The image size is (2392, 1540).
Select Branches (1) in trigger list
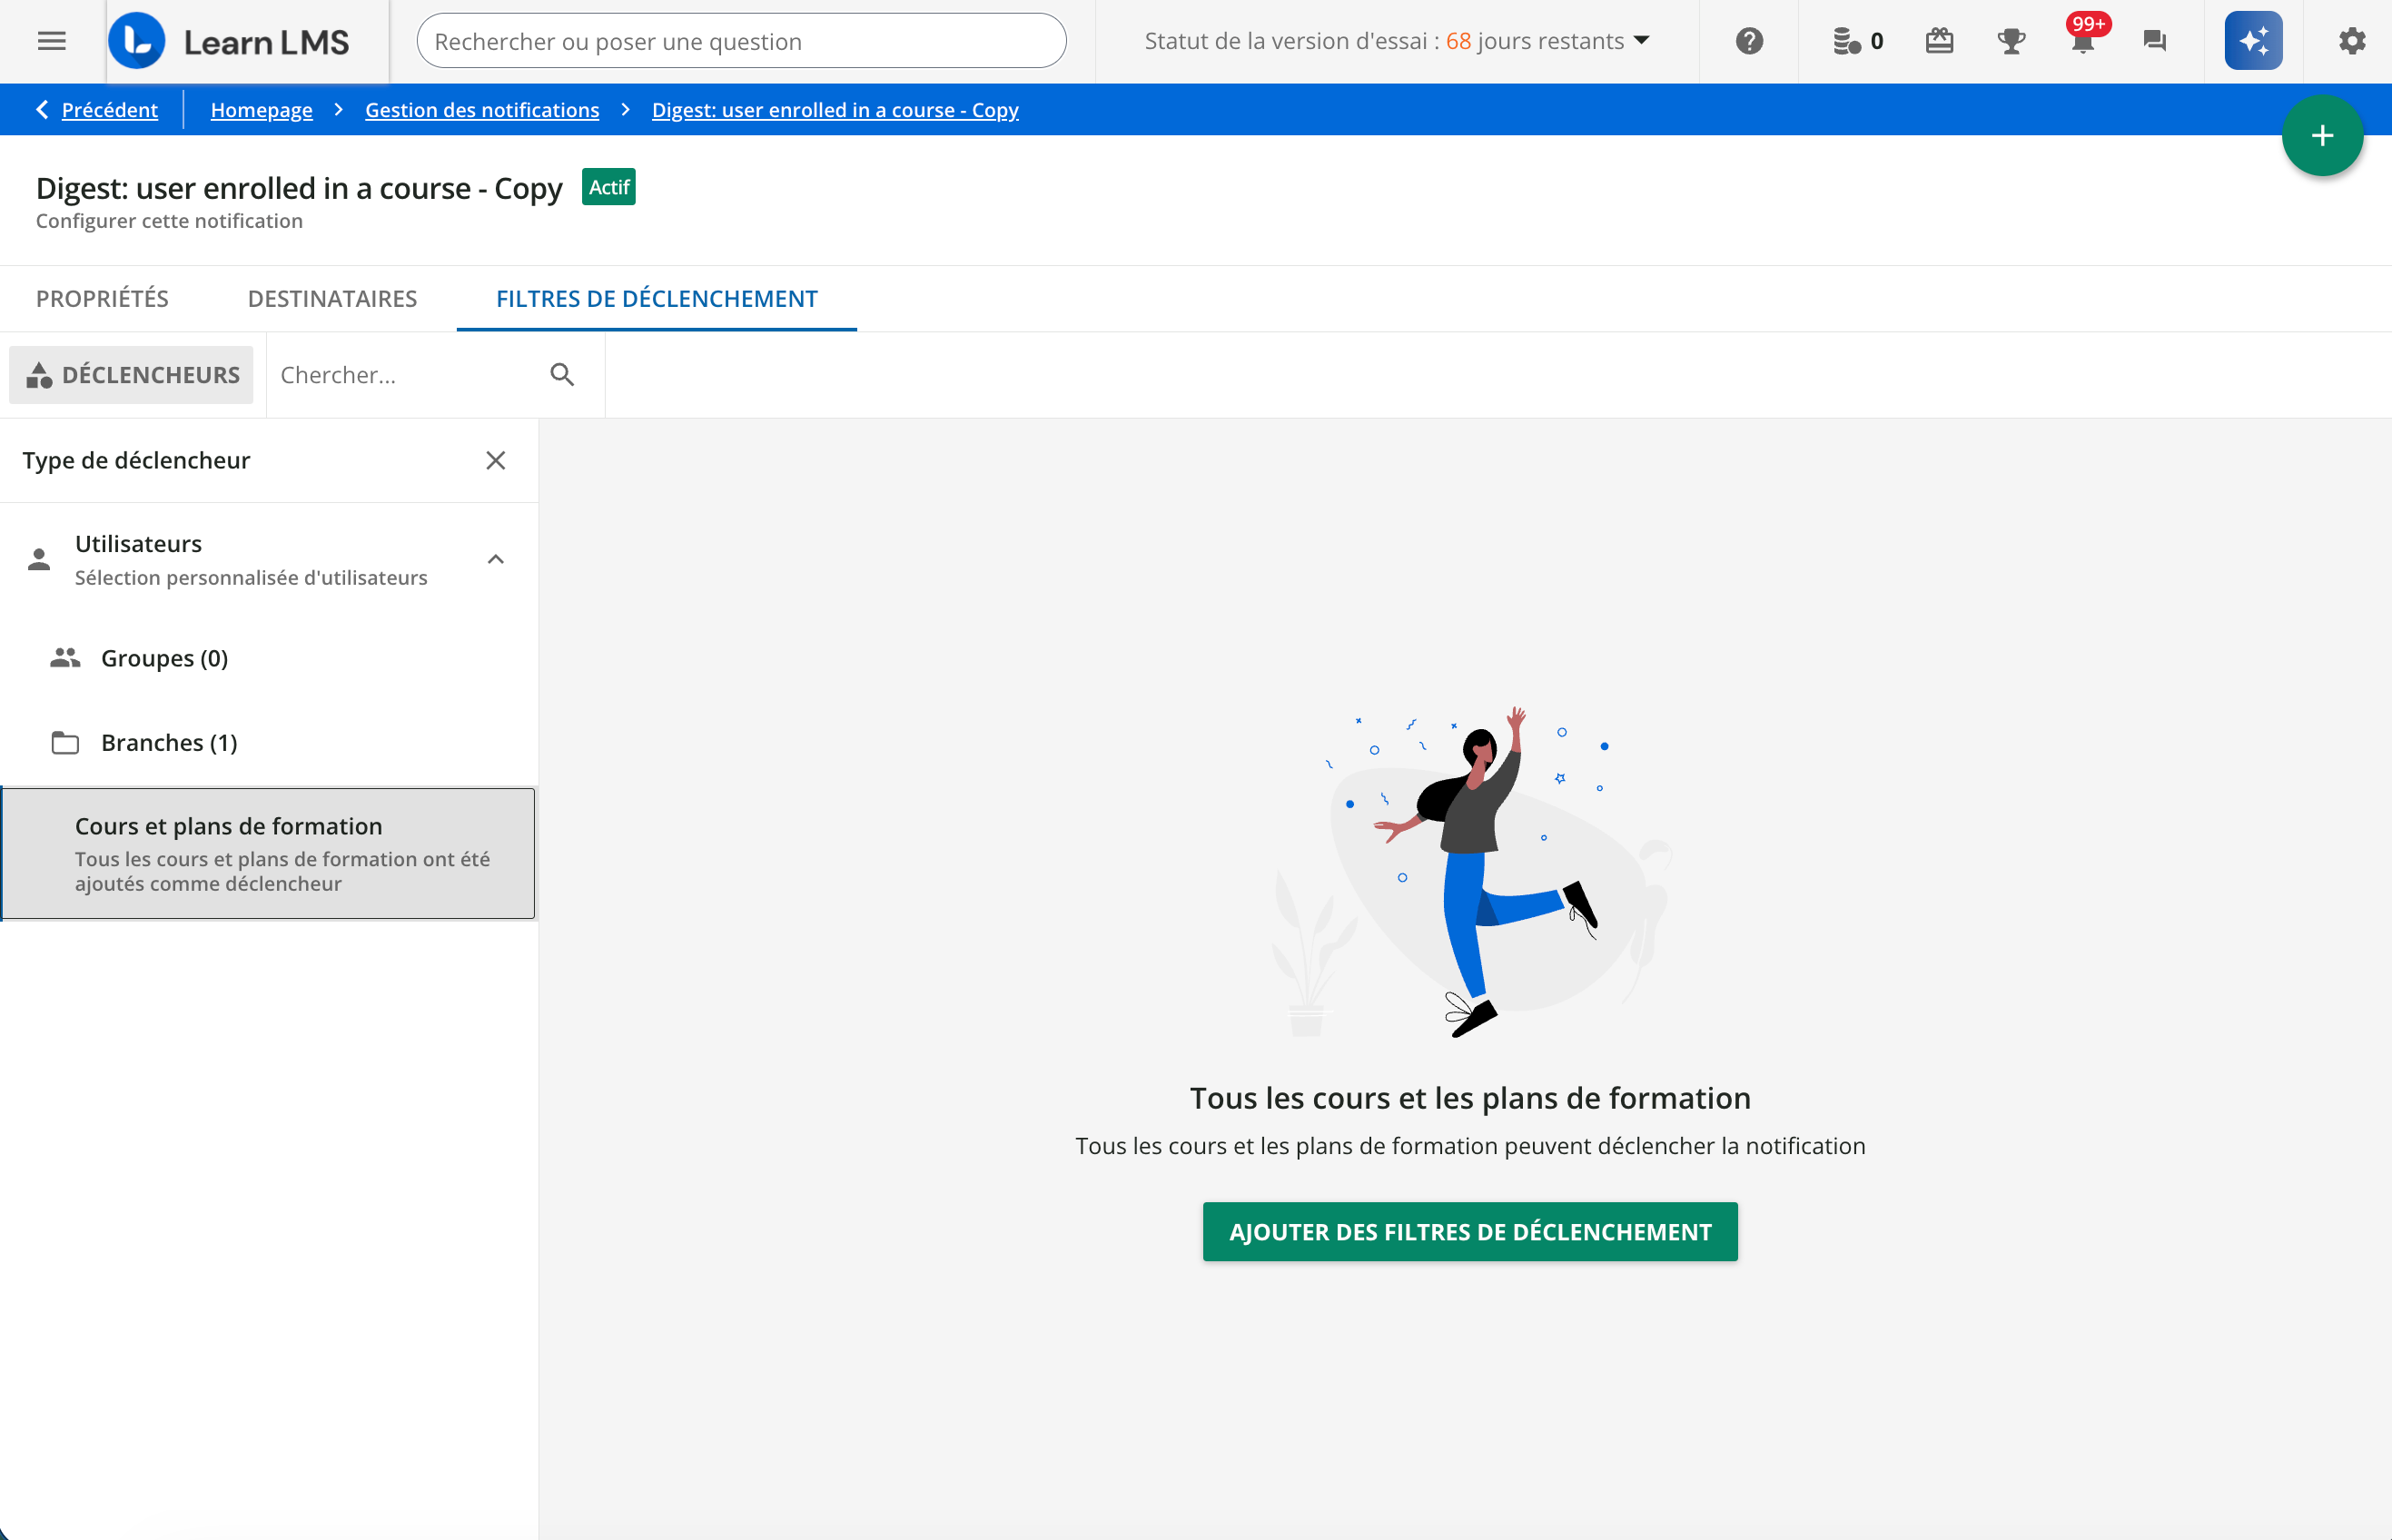(169, 742)
